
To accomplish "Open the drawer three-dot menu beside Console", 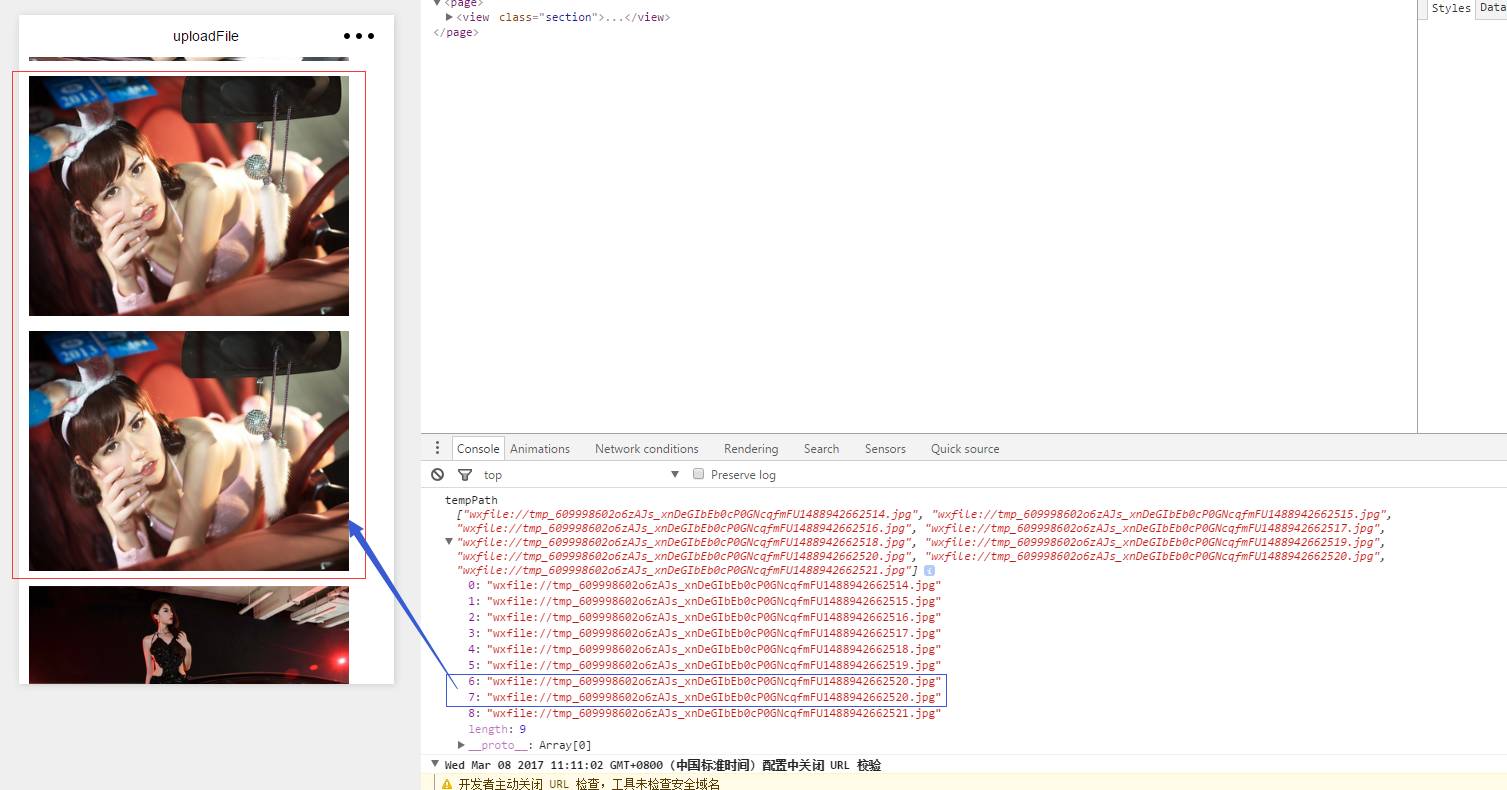I will 437,448.
